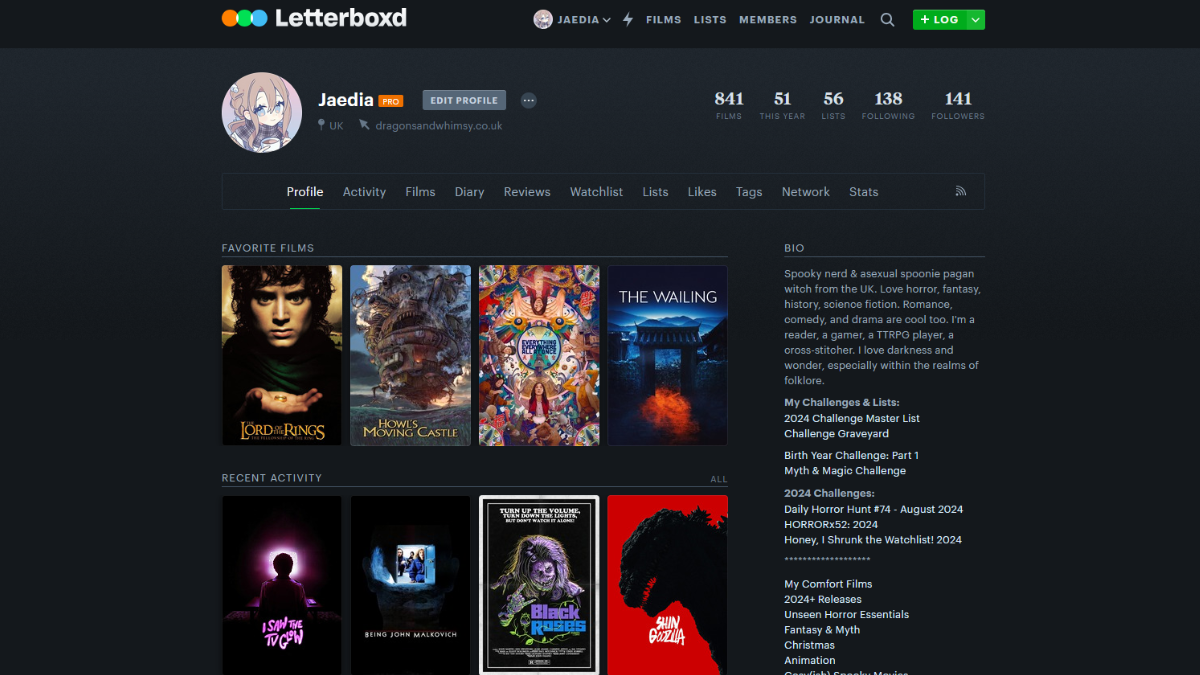Open the Lists tab on the profile
1200x675 pixels.
tap(655, 192)
